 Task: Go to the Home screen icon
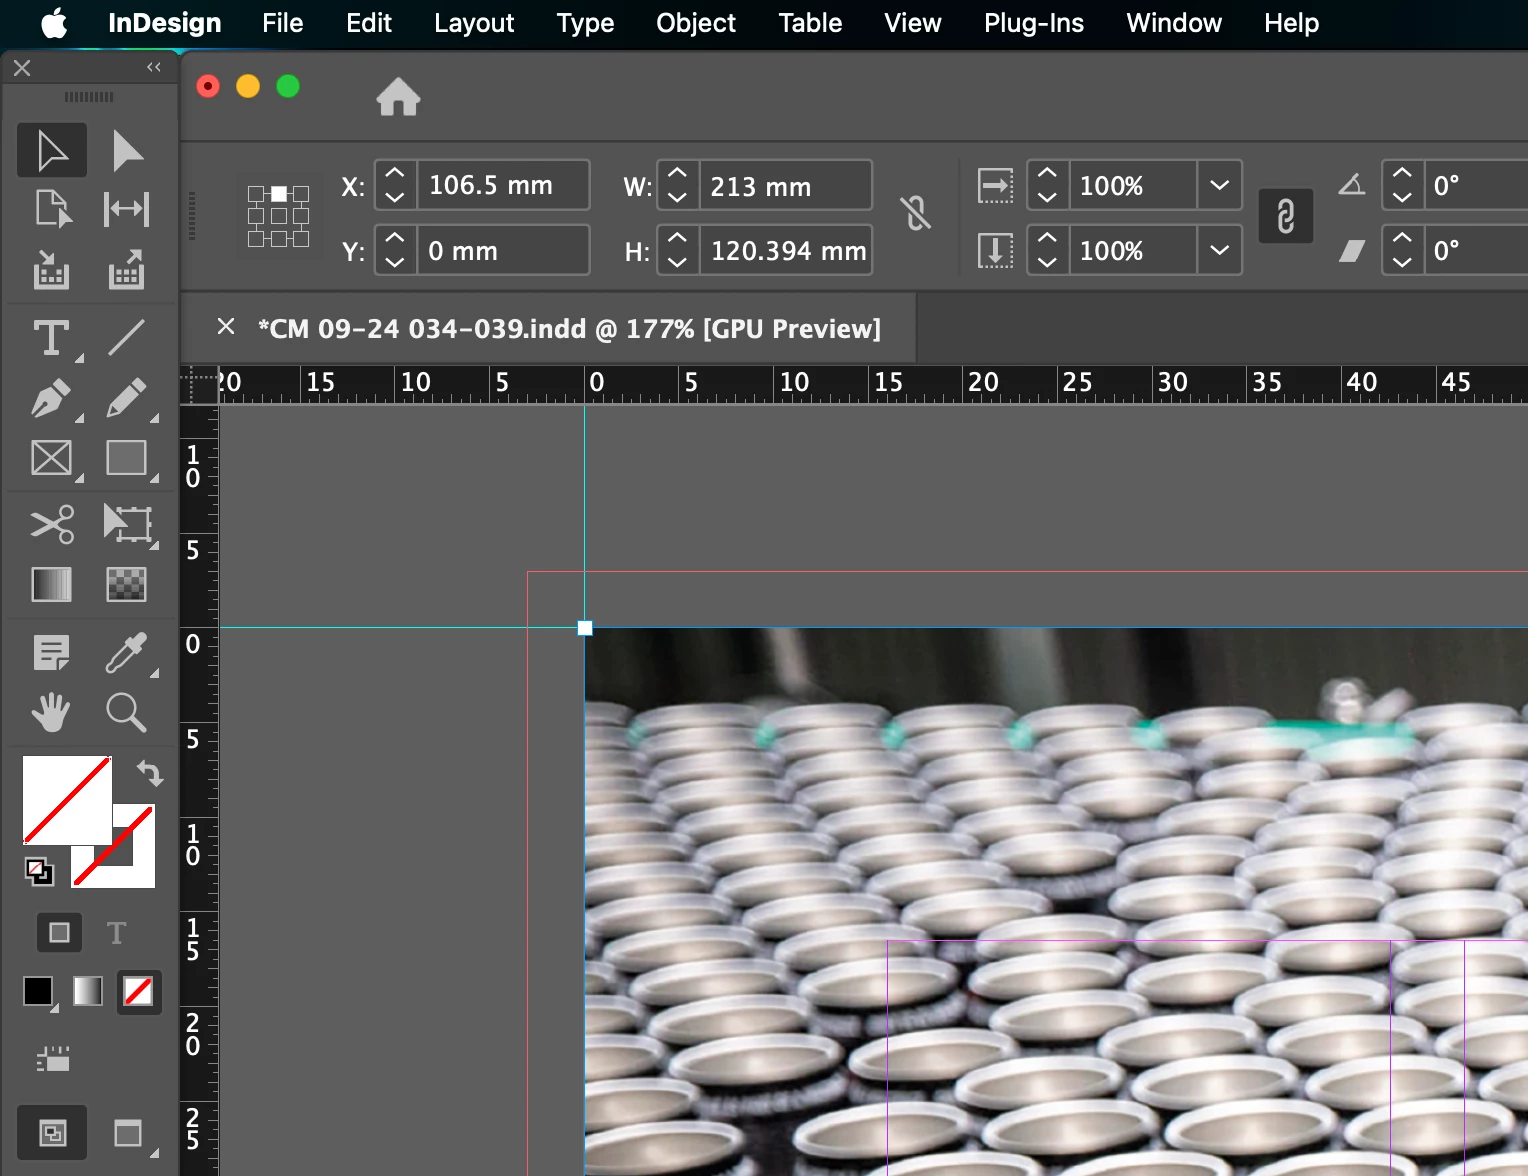(398, 97)
